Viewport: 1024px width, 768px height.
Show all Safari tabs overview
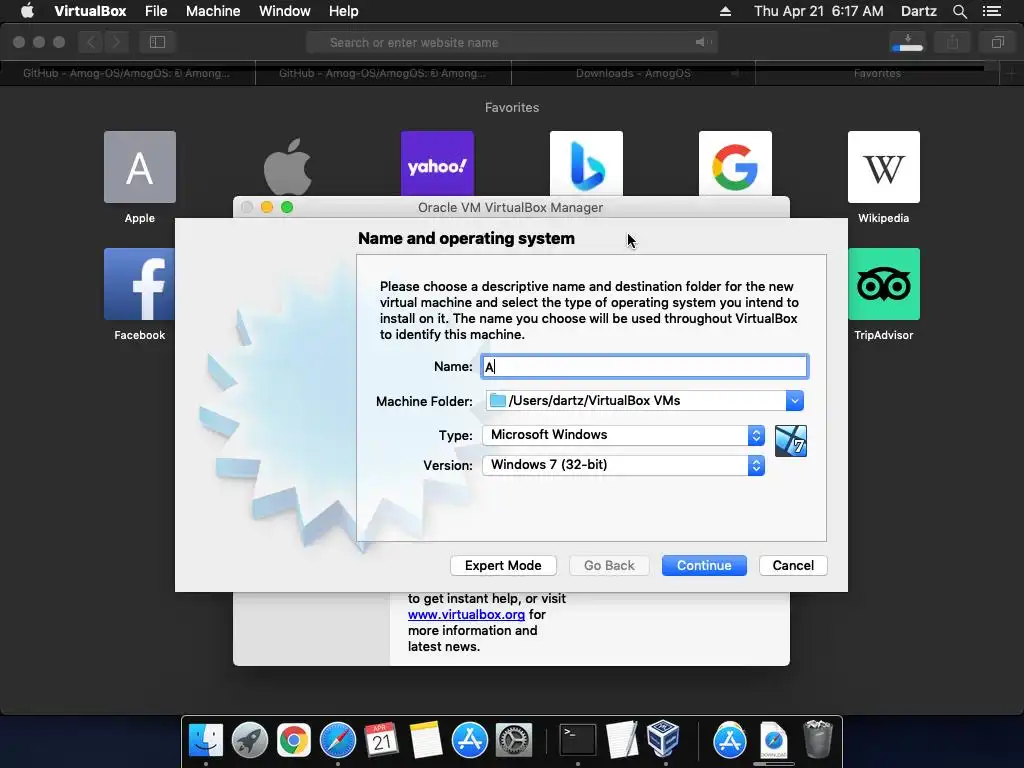point(997,42)
